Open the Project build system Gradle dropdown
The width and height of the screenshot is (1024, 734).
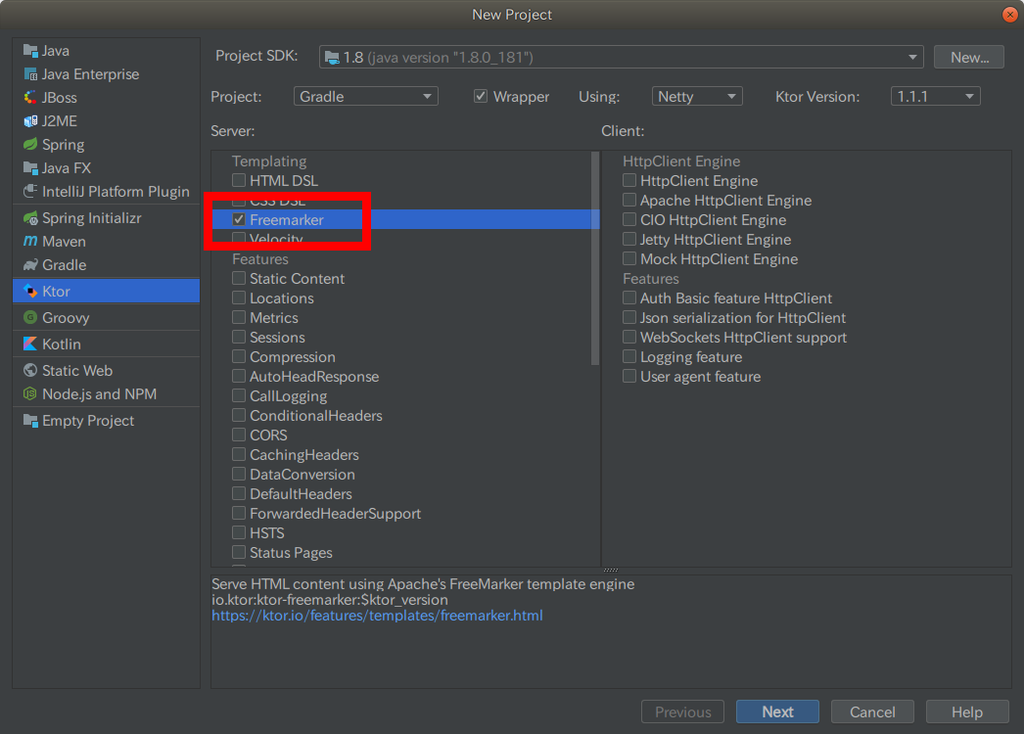click(366, 97)
